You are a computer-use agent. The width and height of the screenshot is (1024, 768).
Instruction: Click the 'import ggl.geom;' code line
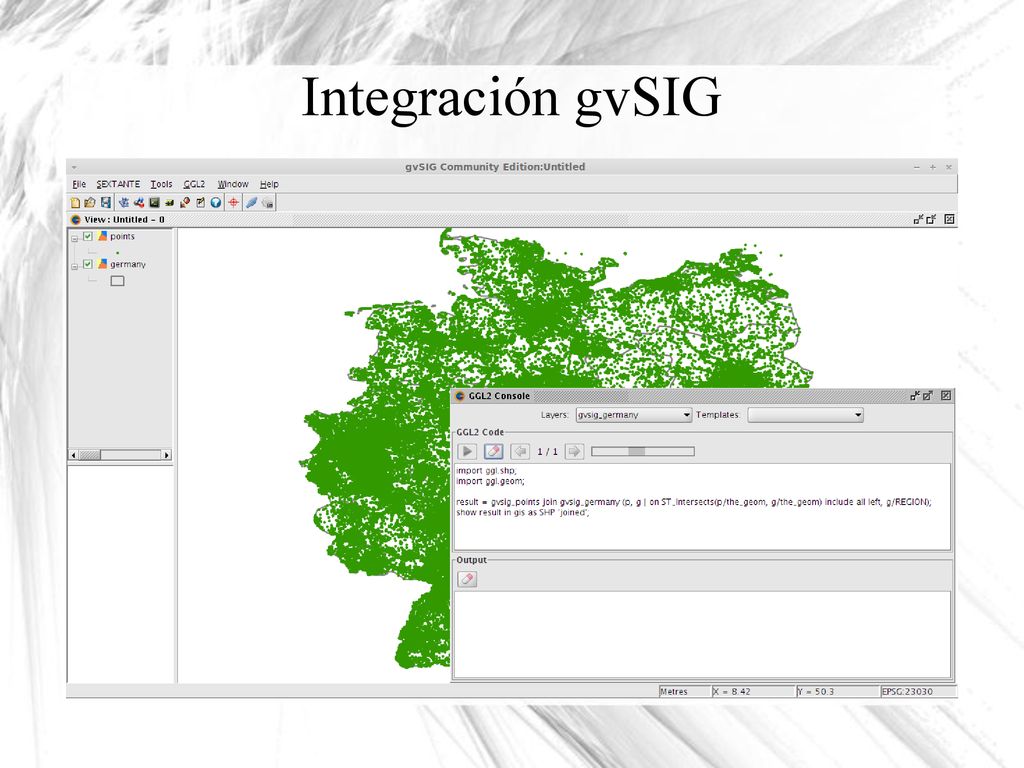click(490, 481)
